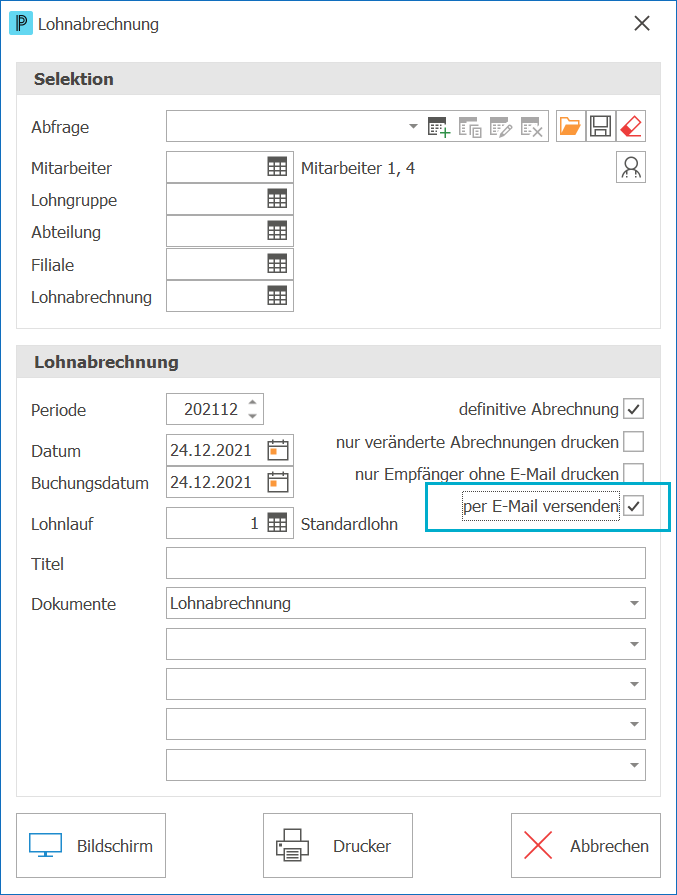The height and width of the screenshot is (895, 677).
Task: Open saved selection with folder icon
Action: pyautogui.click(x=570, y=126)
